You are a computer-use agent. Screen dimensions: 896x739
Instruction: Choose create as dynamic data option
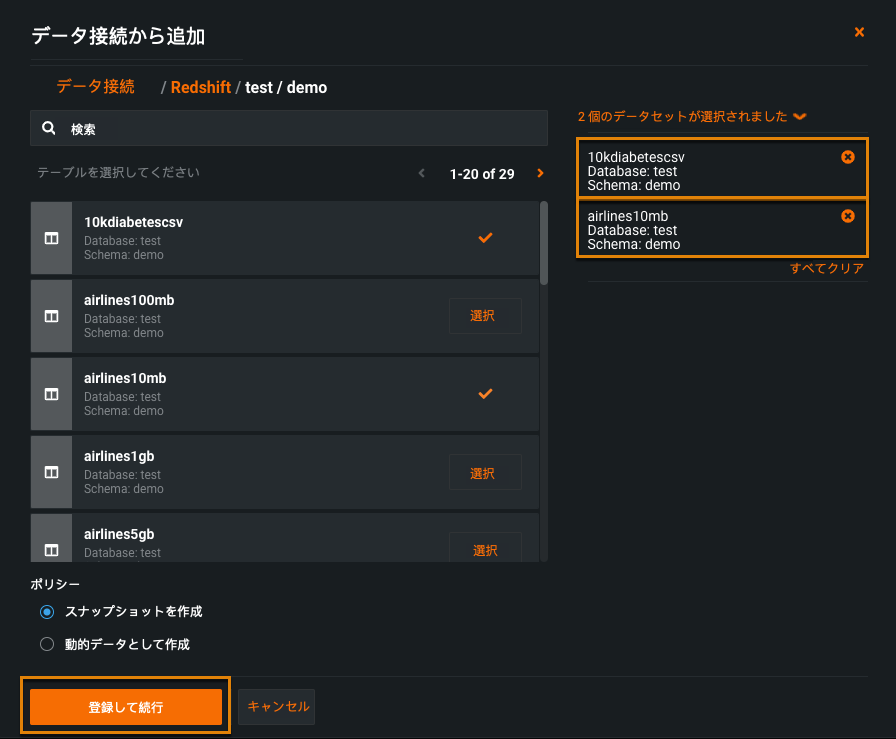pos(47,645)
